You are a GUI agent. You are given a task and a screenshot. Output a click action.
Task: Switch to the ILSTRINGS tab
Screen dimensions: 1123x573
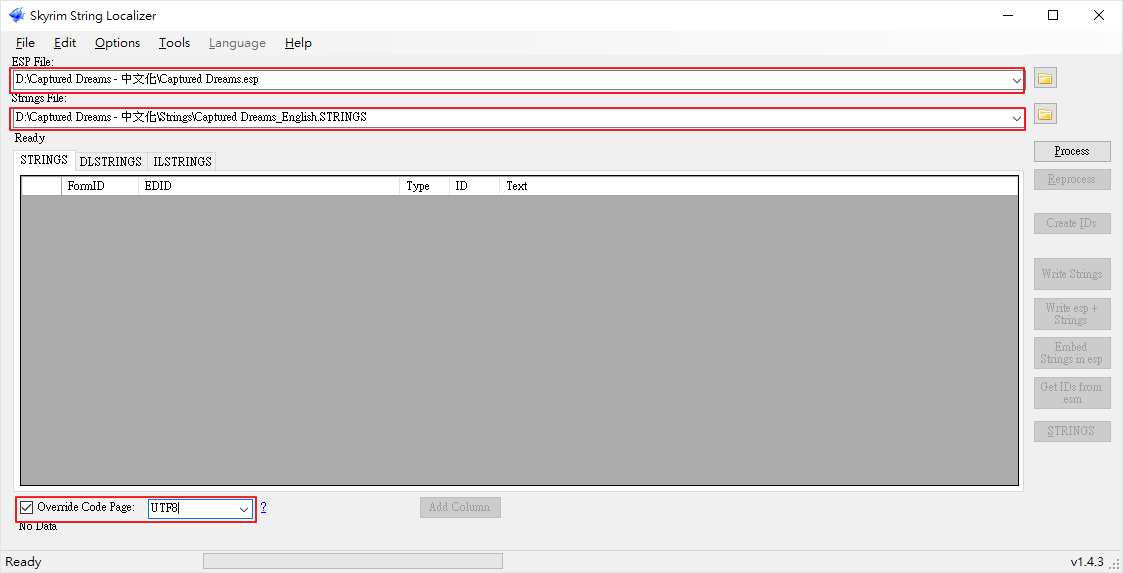pyautogui.click(x=182, y=162)
